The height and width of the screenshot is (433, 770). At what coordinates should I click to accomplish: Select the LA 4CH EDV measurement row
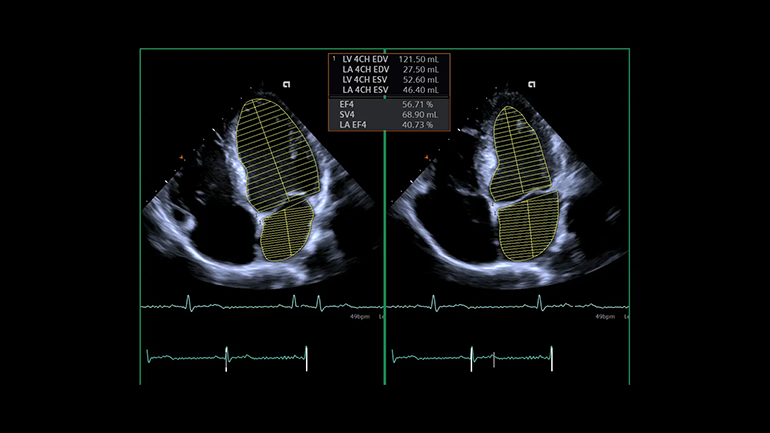tap(389, 70)
